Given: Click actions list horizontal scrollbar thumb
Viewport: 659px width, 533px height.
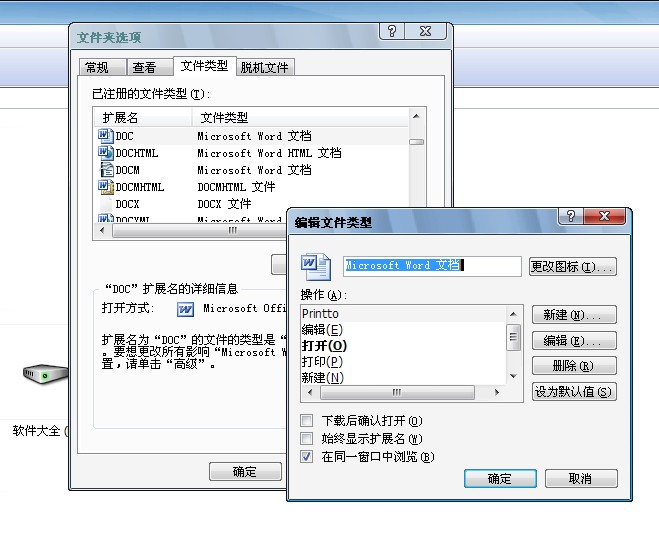Looking at the screenshot, I should pos(397,393).
